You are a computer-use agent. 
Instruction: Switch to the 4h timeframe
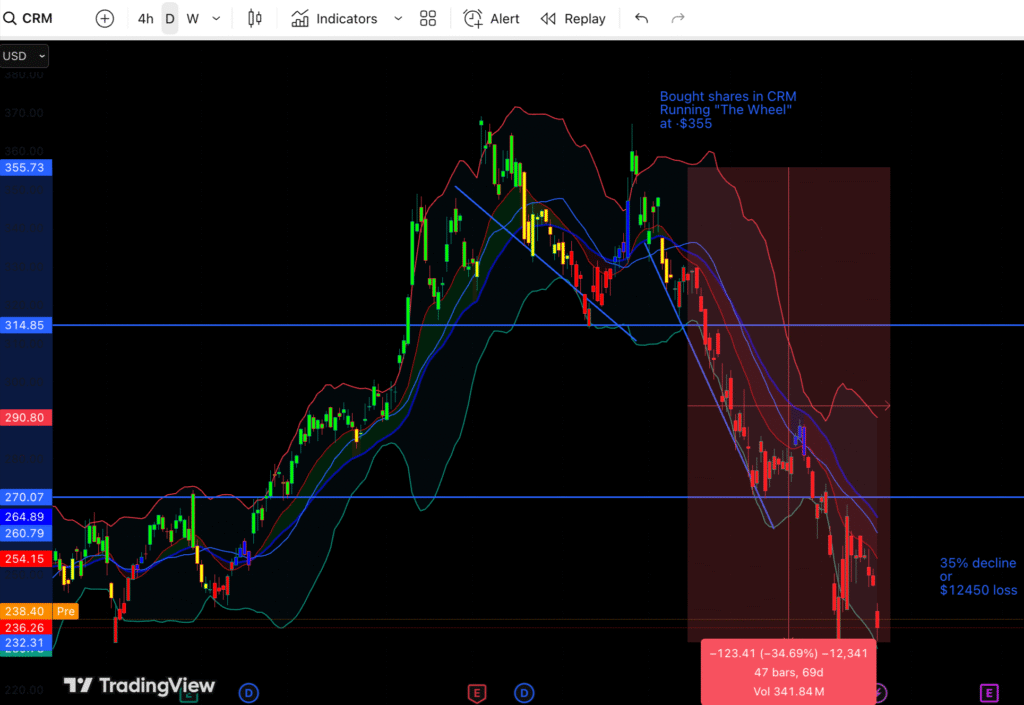(x=146, y=18)
